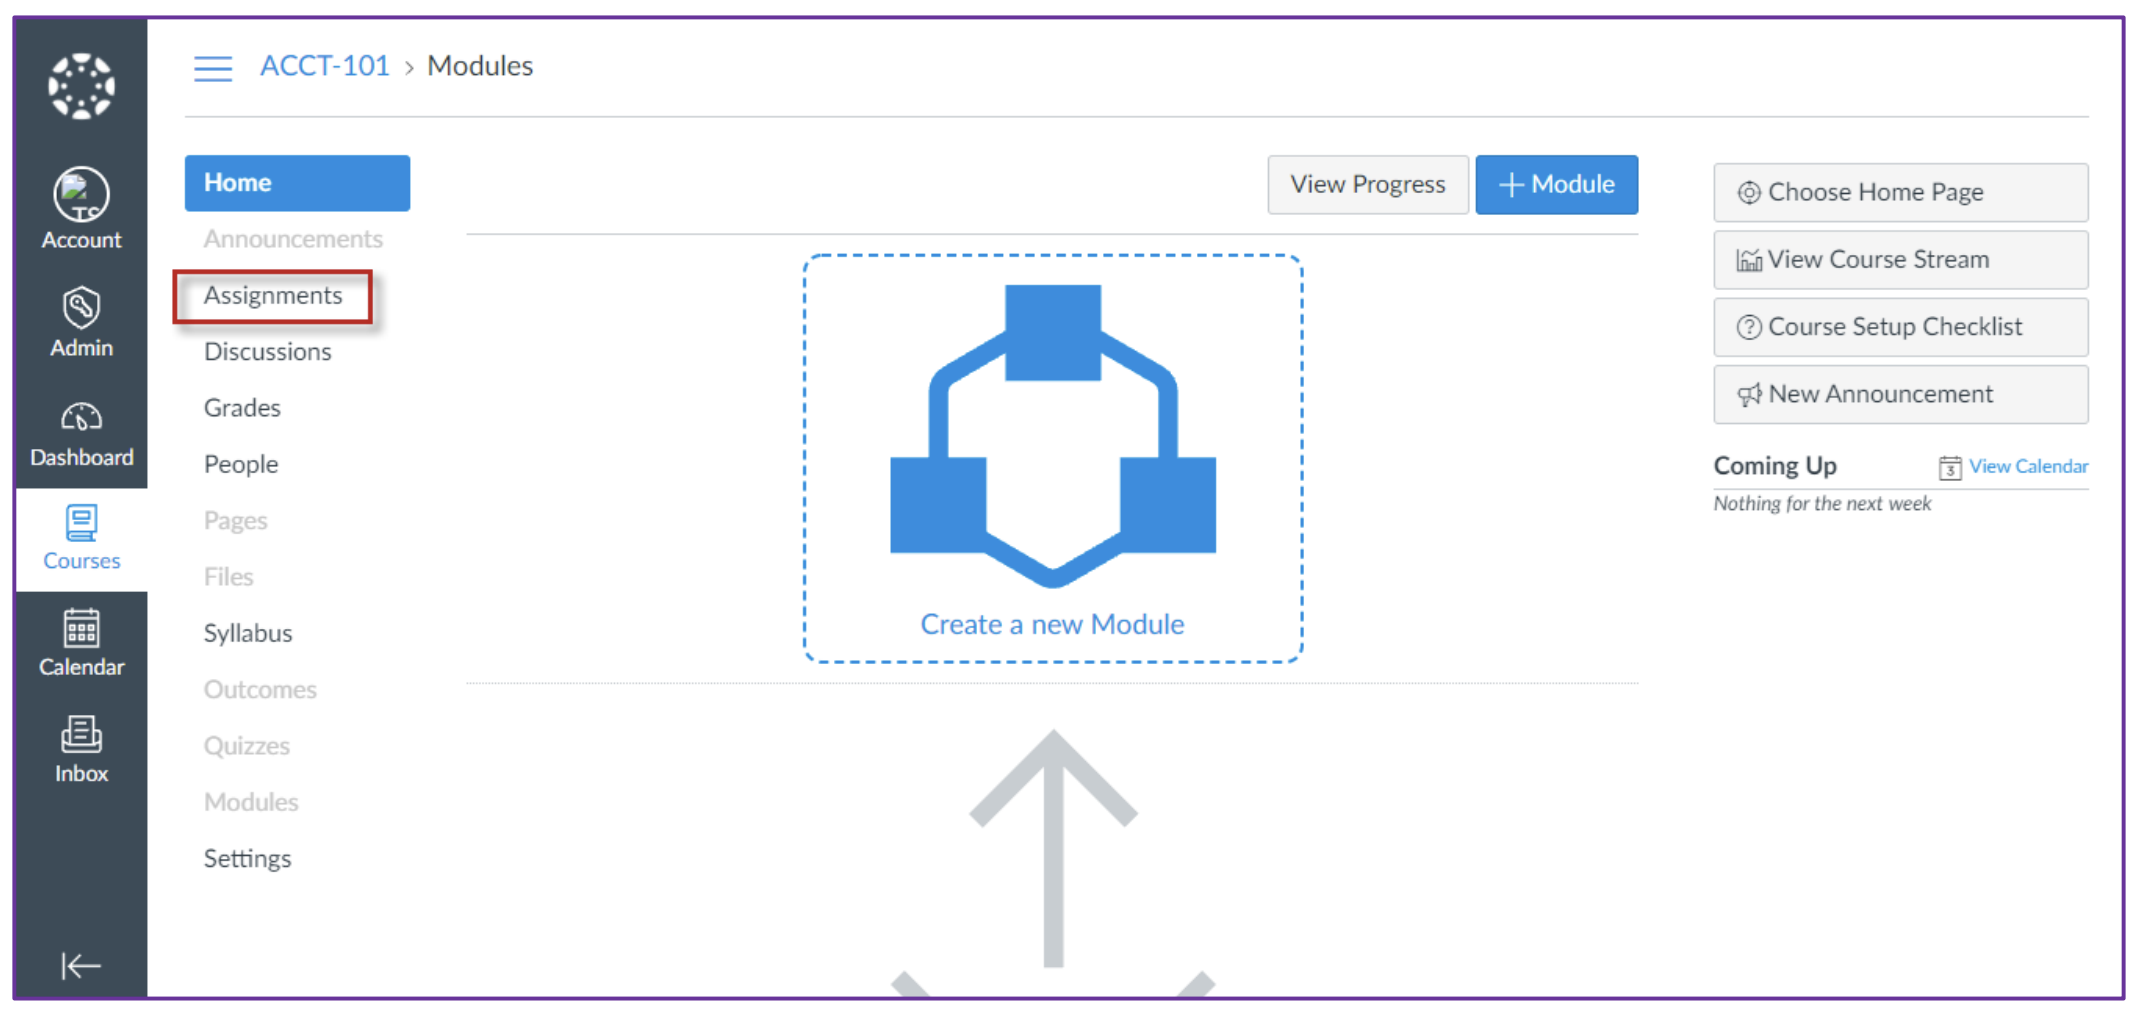Open Grades in course navigation
This screenshot has height=1014, width=2140.
tap(242, 408)
